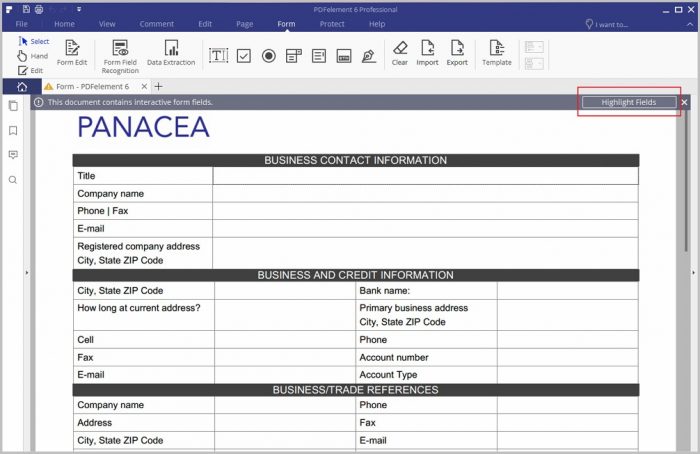Activate the Select tool
Image resolution: width=700 pixels, height=454 pixels.
point(34,41)
